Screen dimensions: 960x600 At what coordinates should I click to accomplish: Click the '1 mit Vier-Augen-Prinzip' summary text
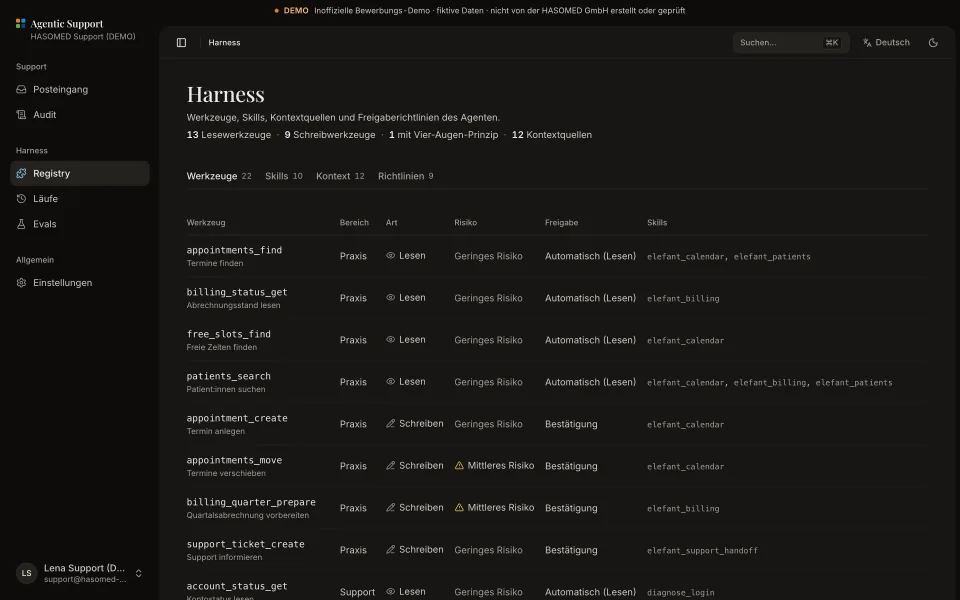point(443,135)
